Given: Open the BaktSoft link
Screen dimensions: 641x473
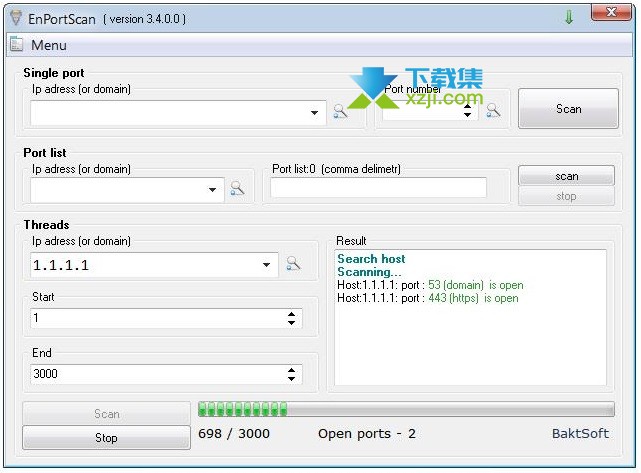Looking at the screenshot, I should (x=580, y=434).
